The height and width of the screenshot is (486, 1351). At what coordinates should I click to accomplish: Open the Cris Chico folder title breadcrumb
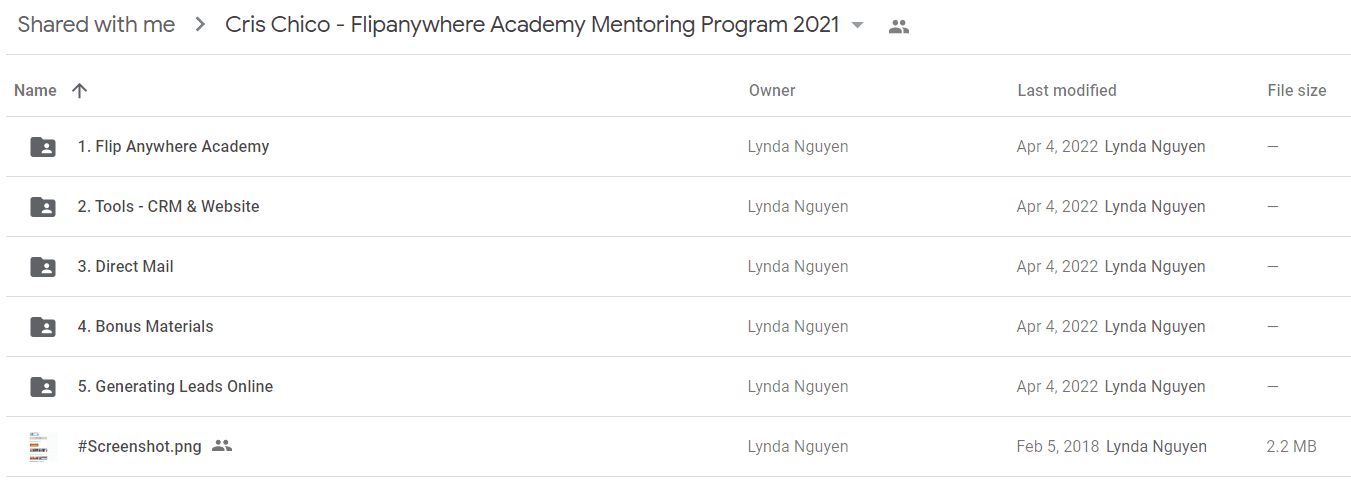coord(532,25)
